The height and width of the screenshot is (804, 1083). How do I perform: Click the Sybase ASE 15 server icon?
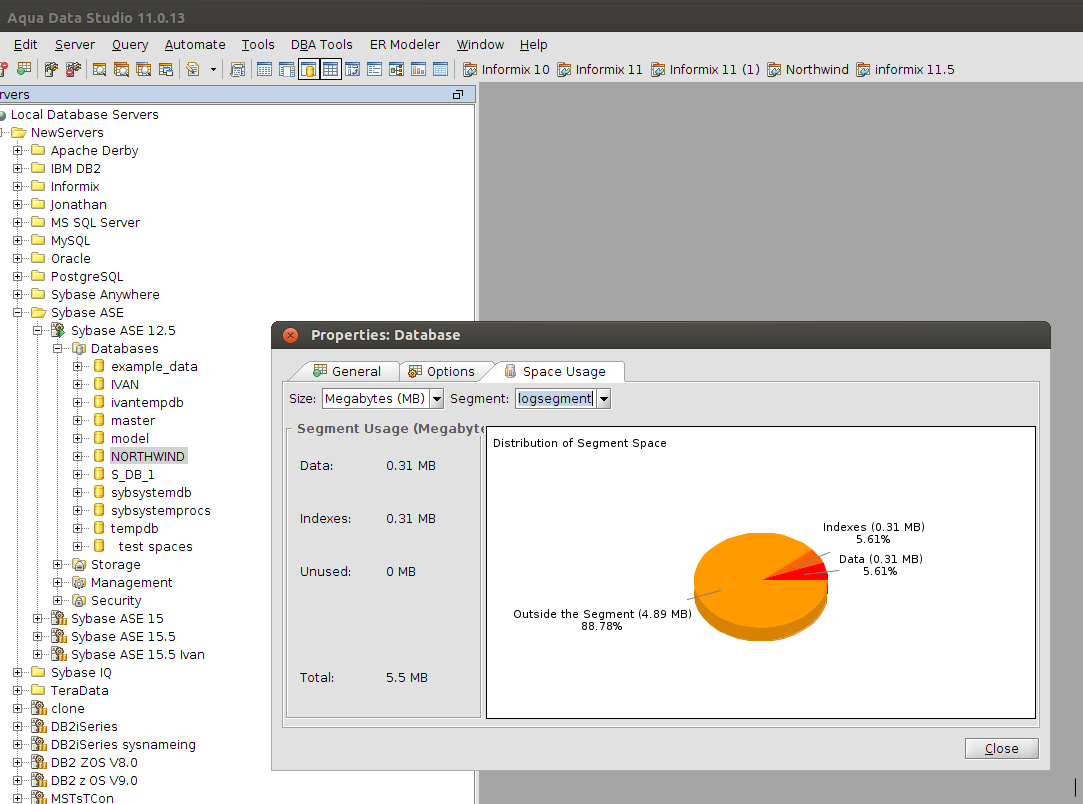coord(59,618)
